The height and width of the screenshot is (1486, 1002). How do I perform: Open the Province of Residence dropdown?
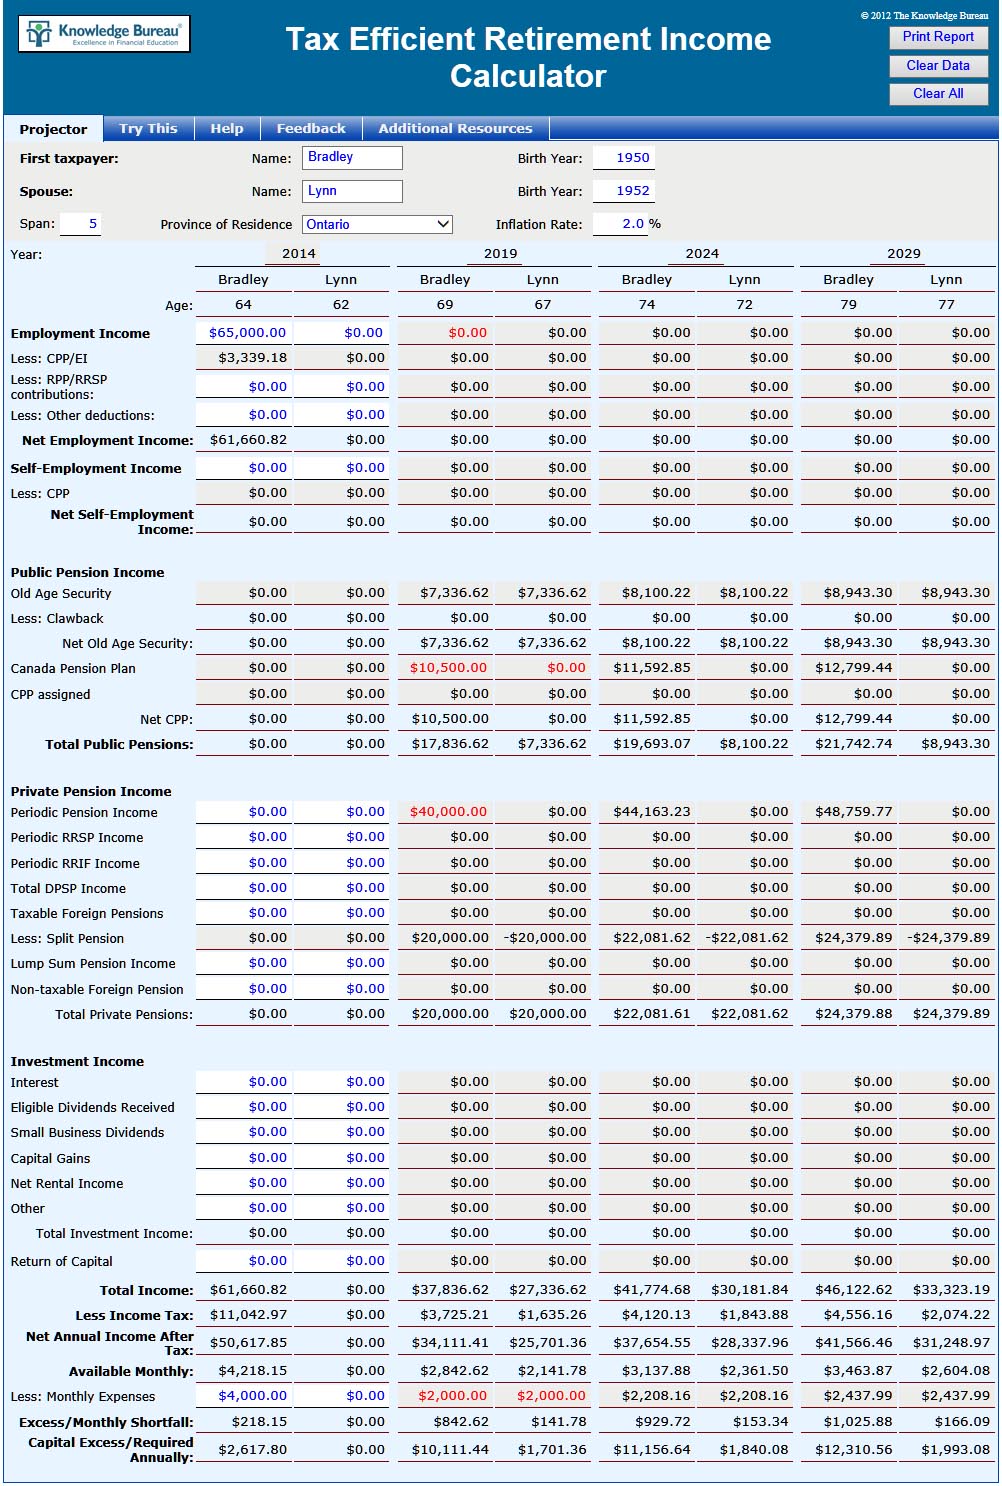pos(378,225)
